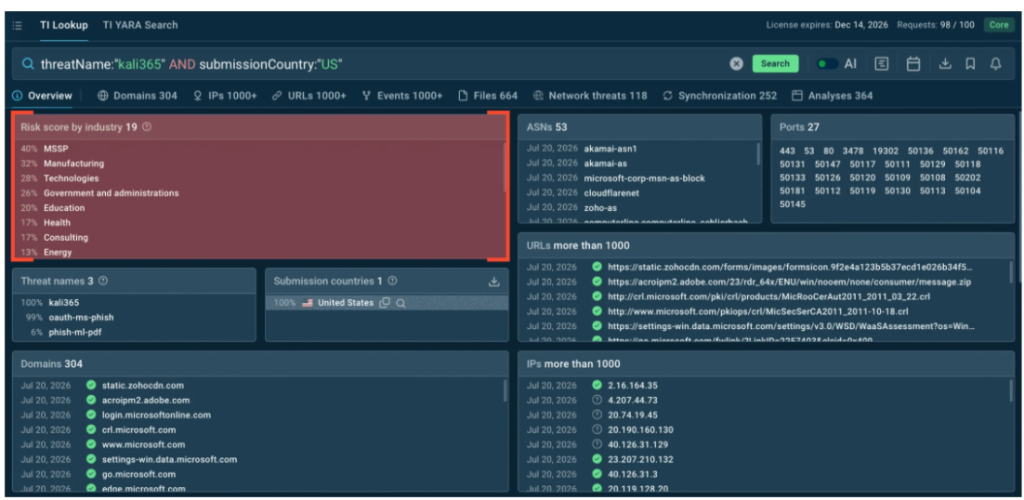This screenshot has height=500, width=1024.
Task: Click the Core plan badge
Action: [x=999, y=25]
